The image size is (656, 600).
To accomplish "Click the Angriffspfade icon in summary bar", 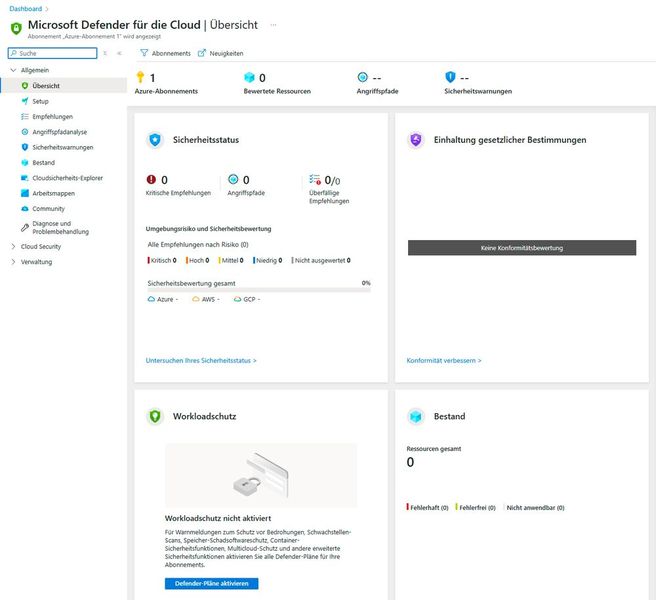I will coord(362,77).
